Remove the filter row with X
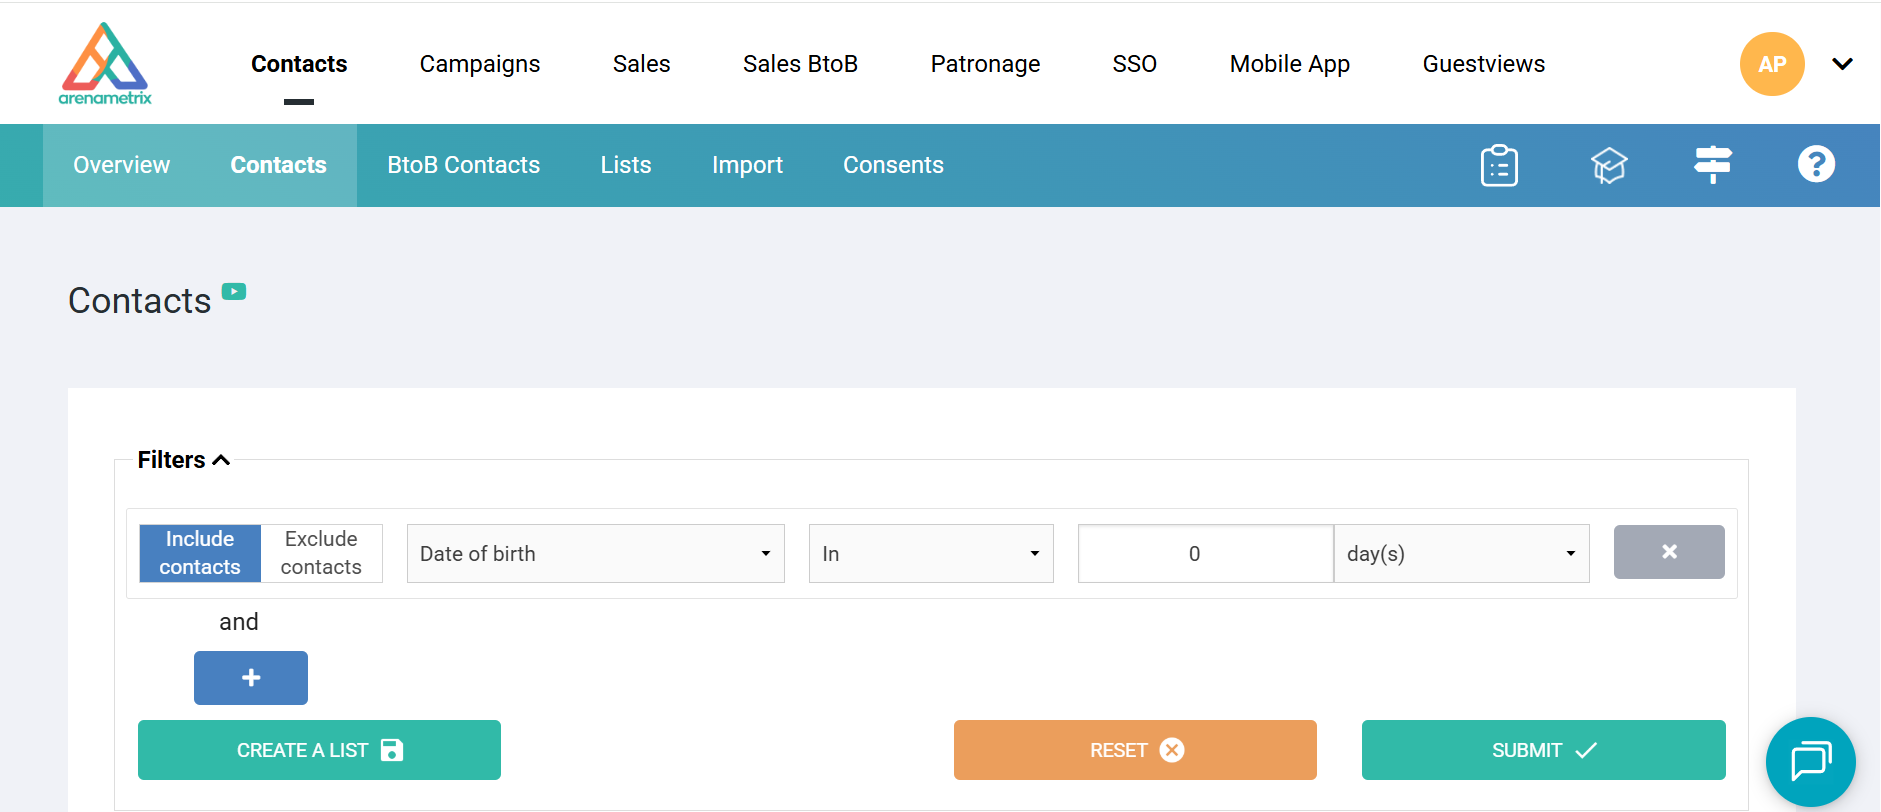Image resolution: width=1881 pixels, height=812 pixels. [x=1668, y=552]
